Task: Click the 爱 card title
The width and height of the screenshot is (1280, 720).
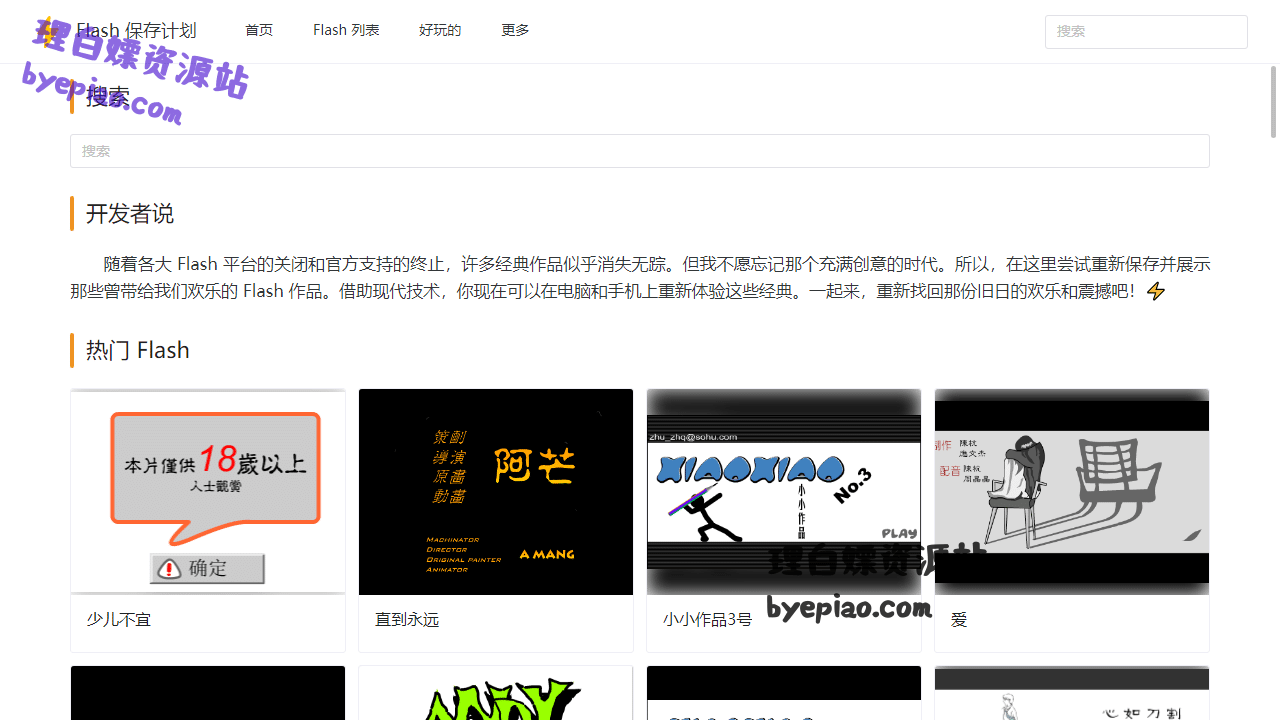Action: [959, 620]
